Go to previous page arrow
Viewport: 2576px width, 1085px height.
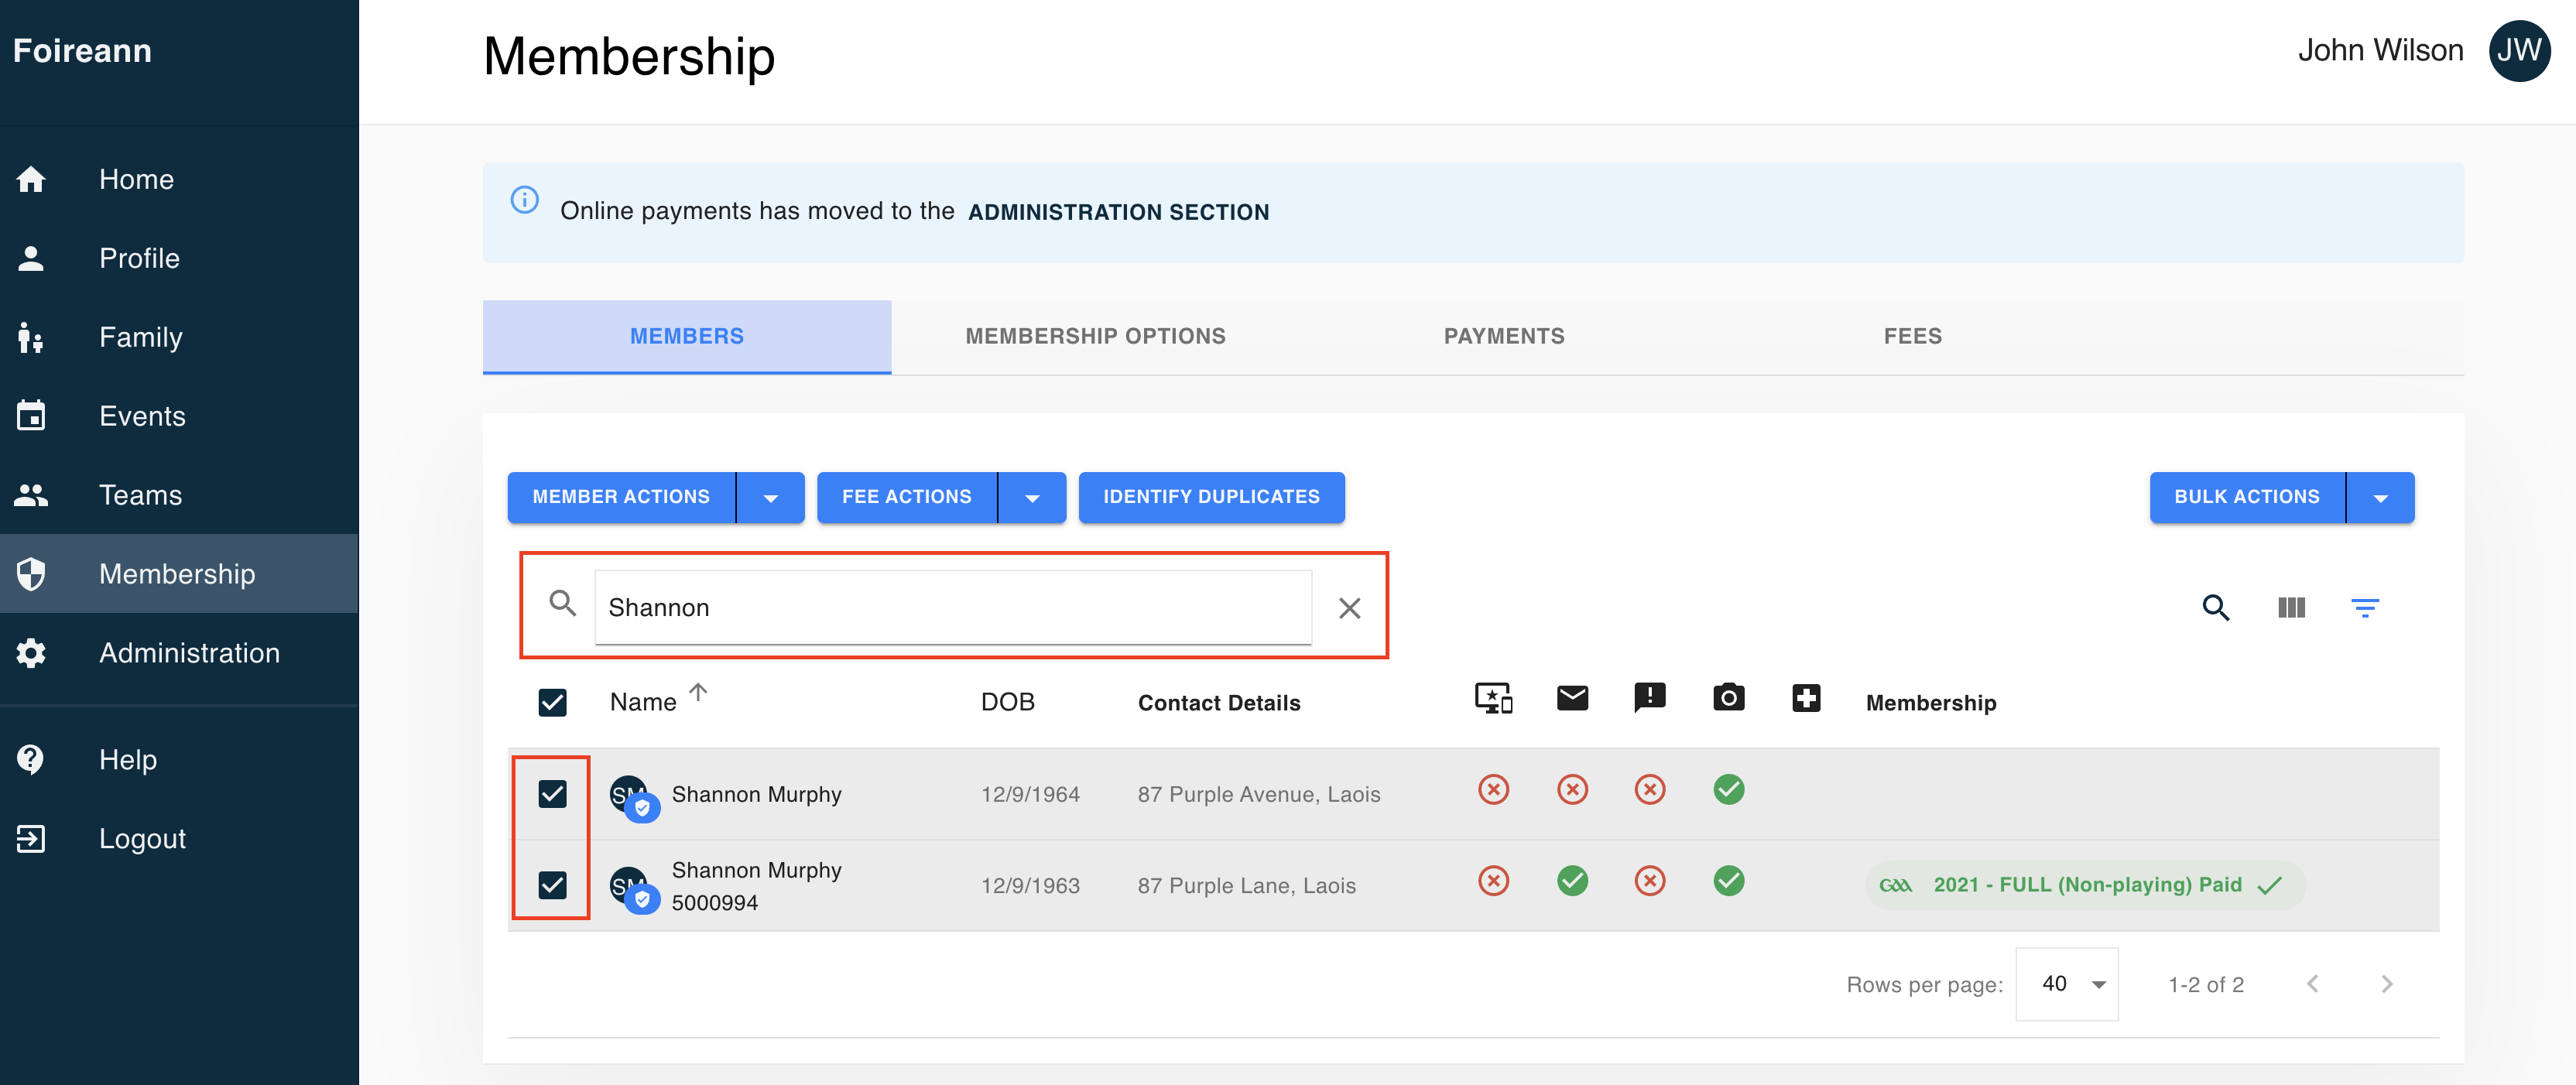point(2312,984)
